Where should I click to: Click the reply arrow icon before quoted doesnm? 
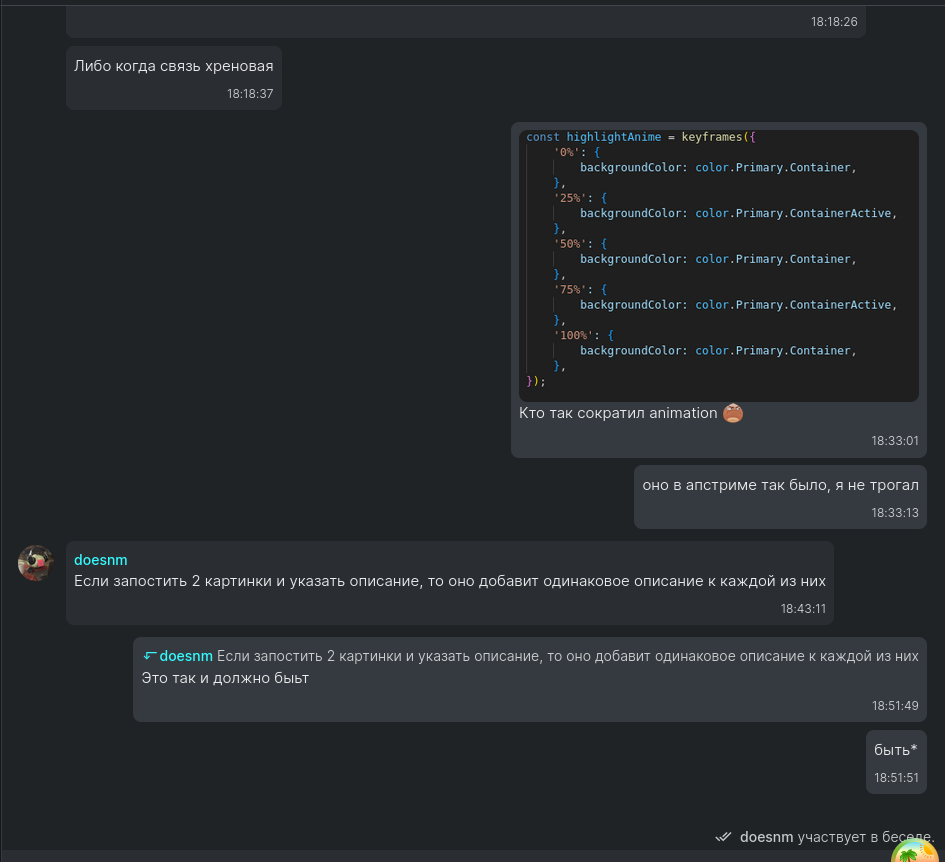[149, 656]
